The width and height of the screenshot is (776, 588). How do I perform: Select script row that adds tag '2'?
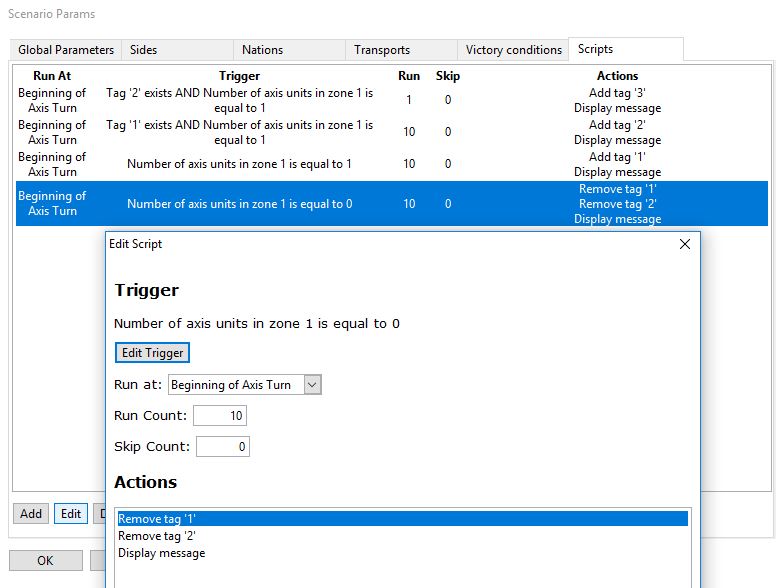(240, 132)
